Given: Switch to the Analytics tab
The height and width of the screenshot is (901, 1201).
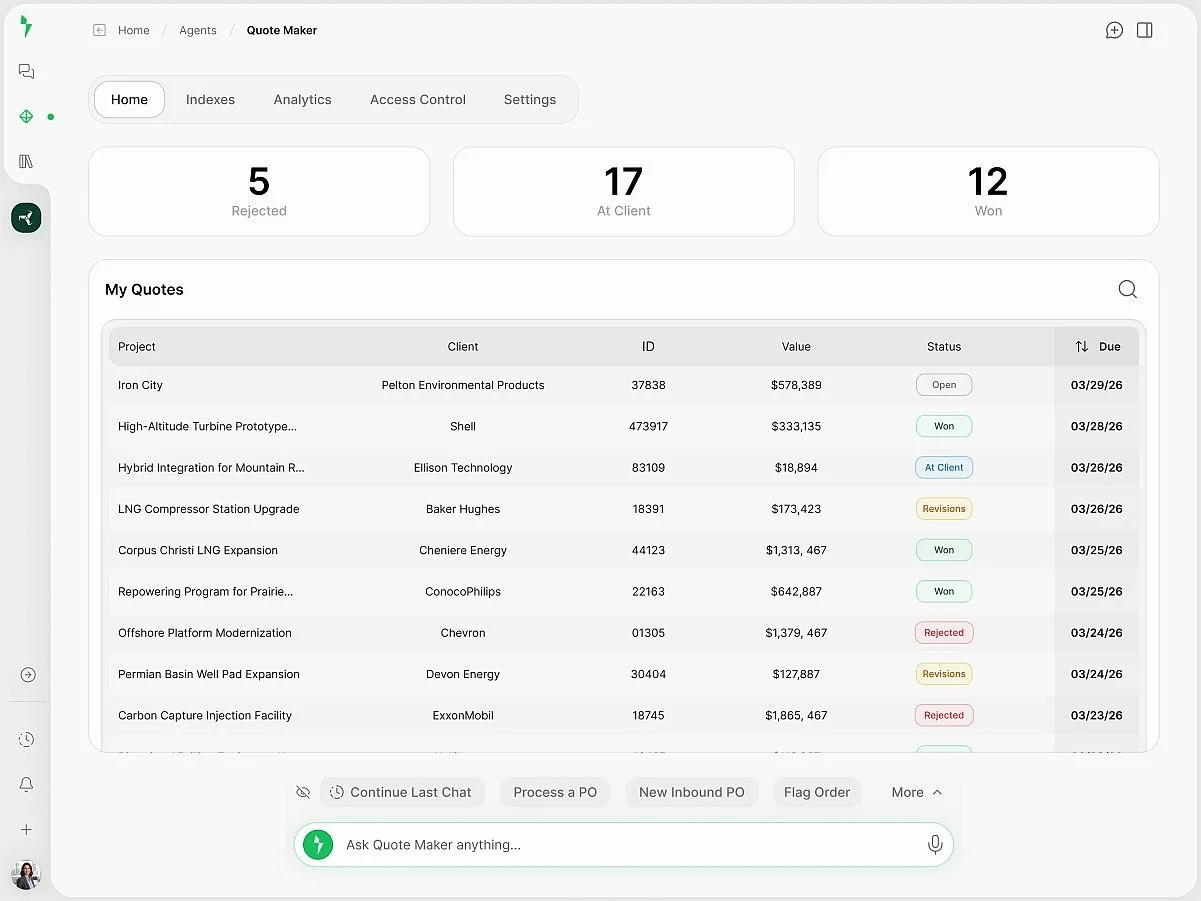Looking at the screenshot, I should click(x=302, y=100).
